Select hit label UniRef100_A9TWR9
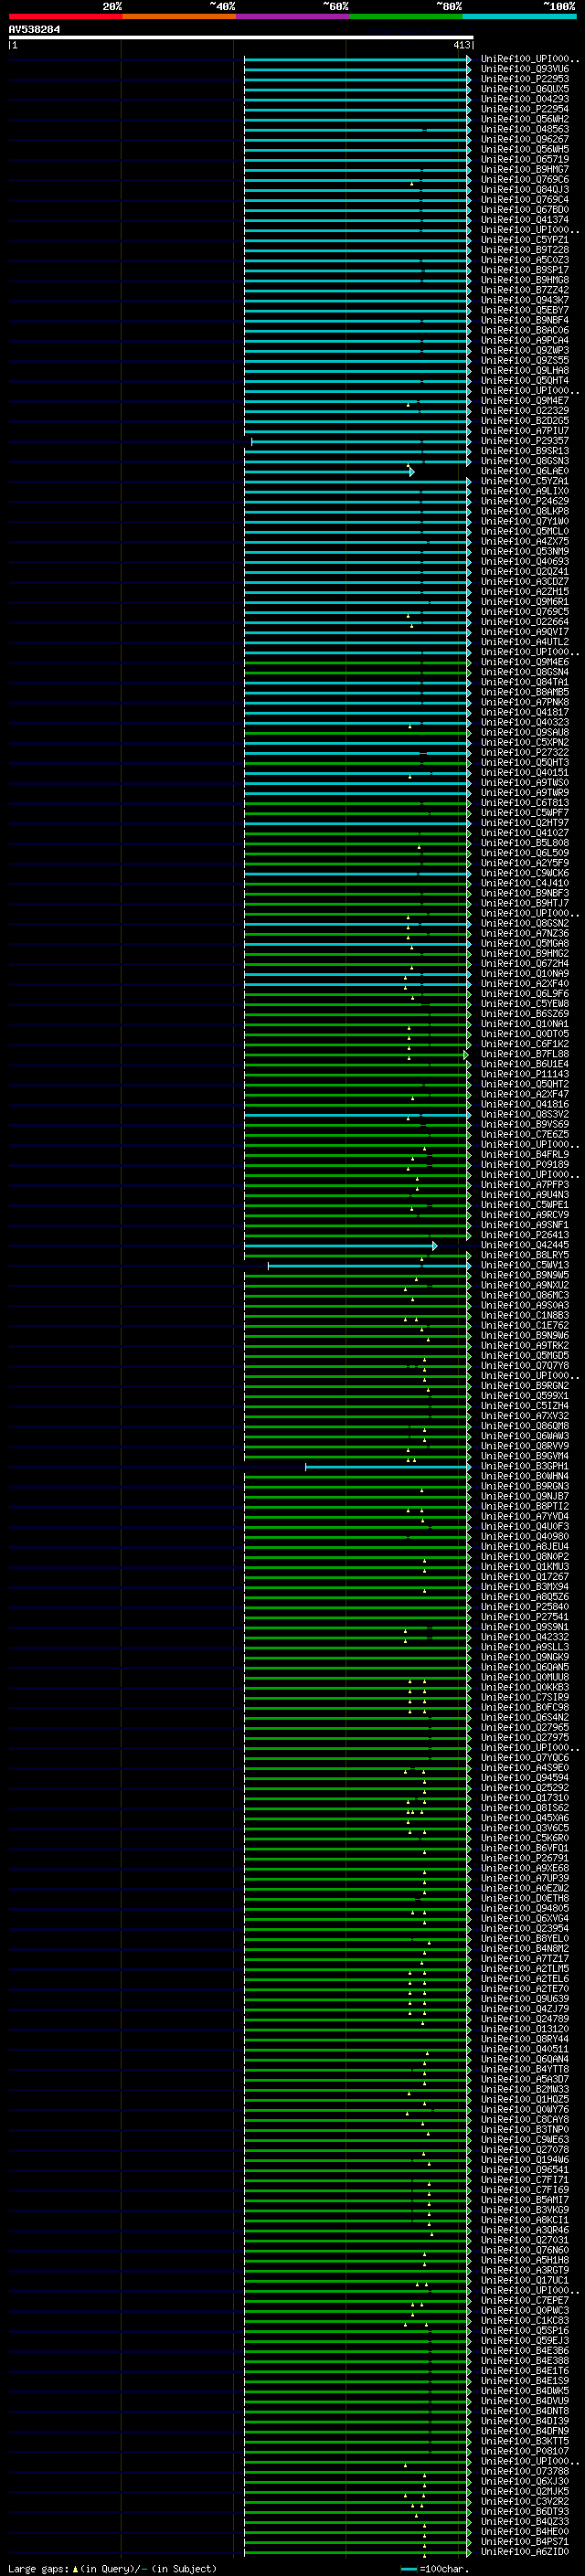Image resolution: width=585 pixels, height=2576 pixels. point(524,793)
